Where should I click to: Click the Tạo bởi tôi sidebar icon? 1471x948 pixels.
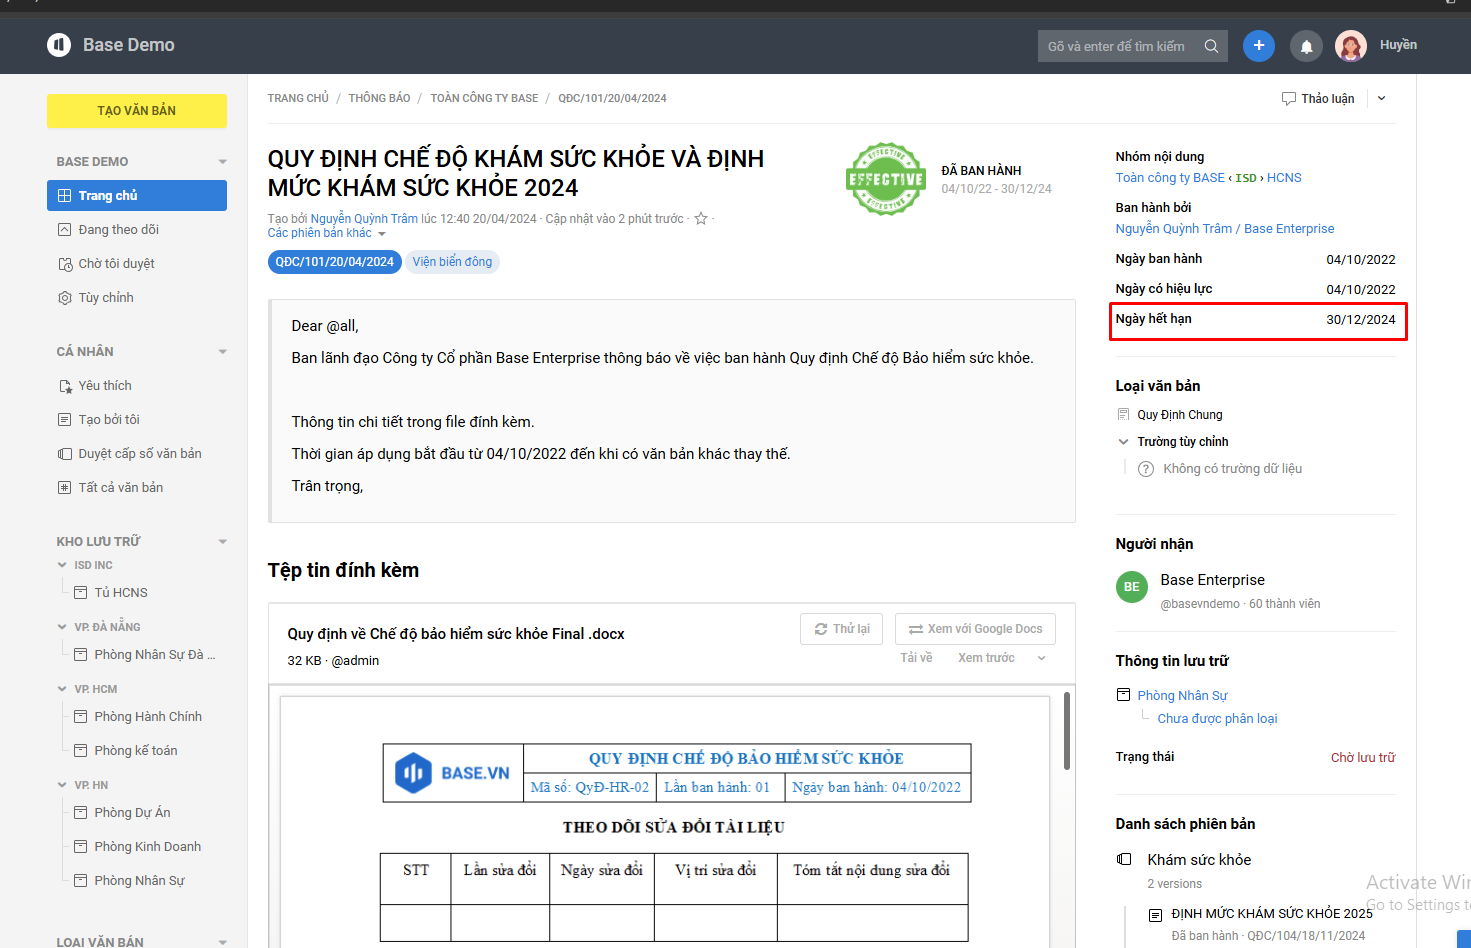point(65,420)
